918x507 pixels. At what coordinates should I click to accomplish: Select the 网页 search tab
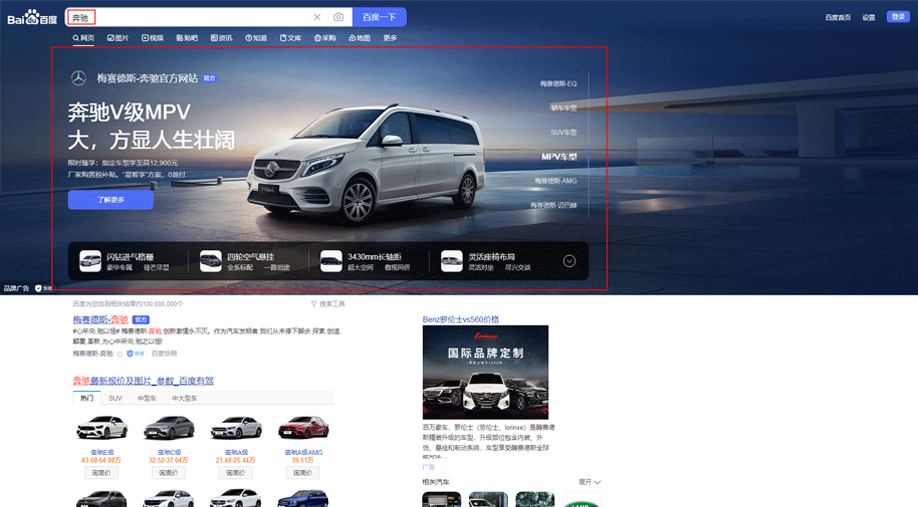pyautogui.click(x=83, y=37)
